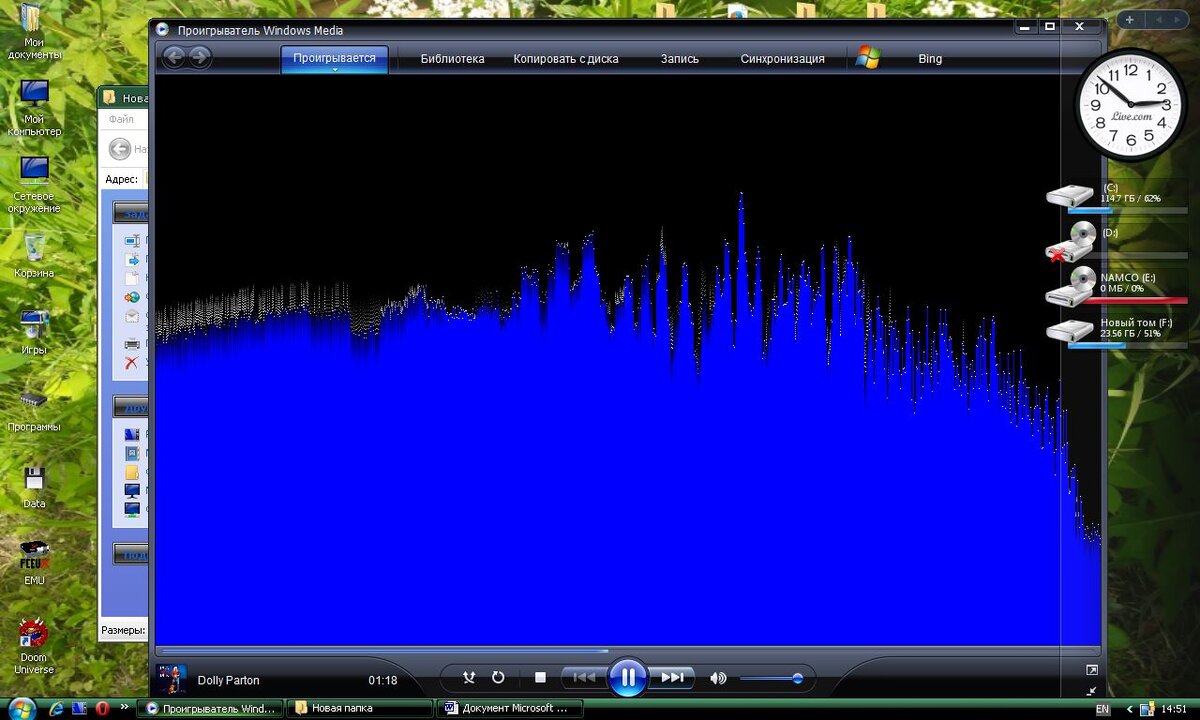
Task: Open the Библиотека tab
Action: (452, 59)
